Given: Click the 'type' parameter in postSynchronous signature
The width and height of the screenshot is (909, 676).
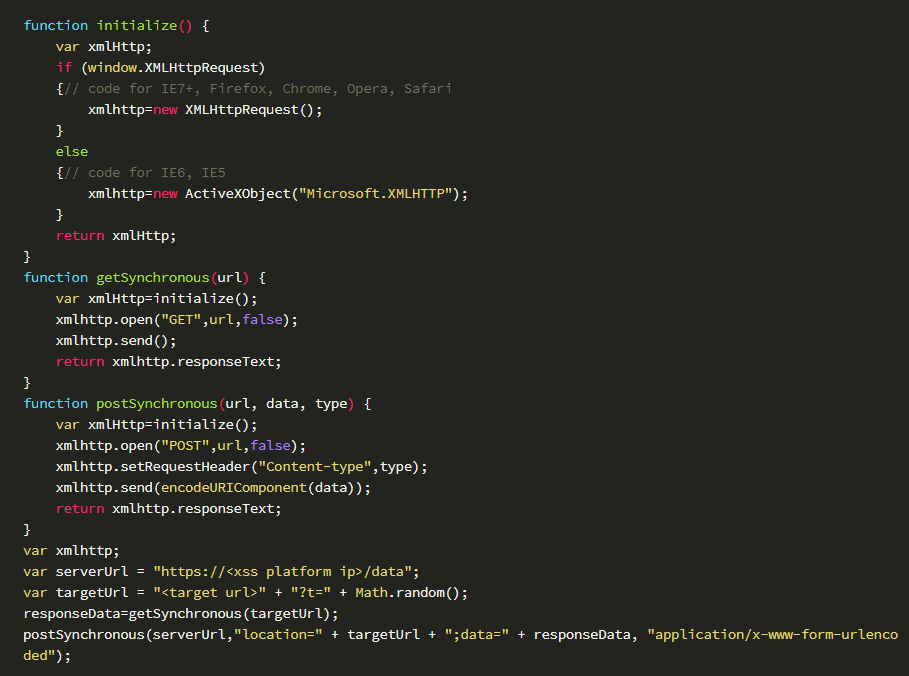Looking at the screenshot, I should coord(331,404).
